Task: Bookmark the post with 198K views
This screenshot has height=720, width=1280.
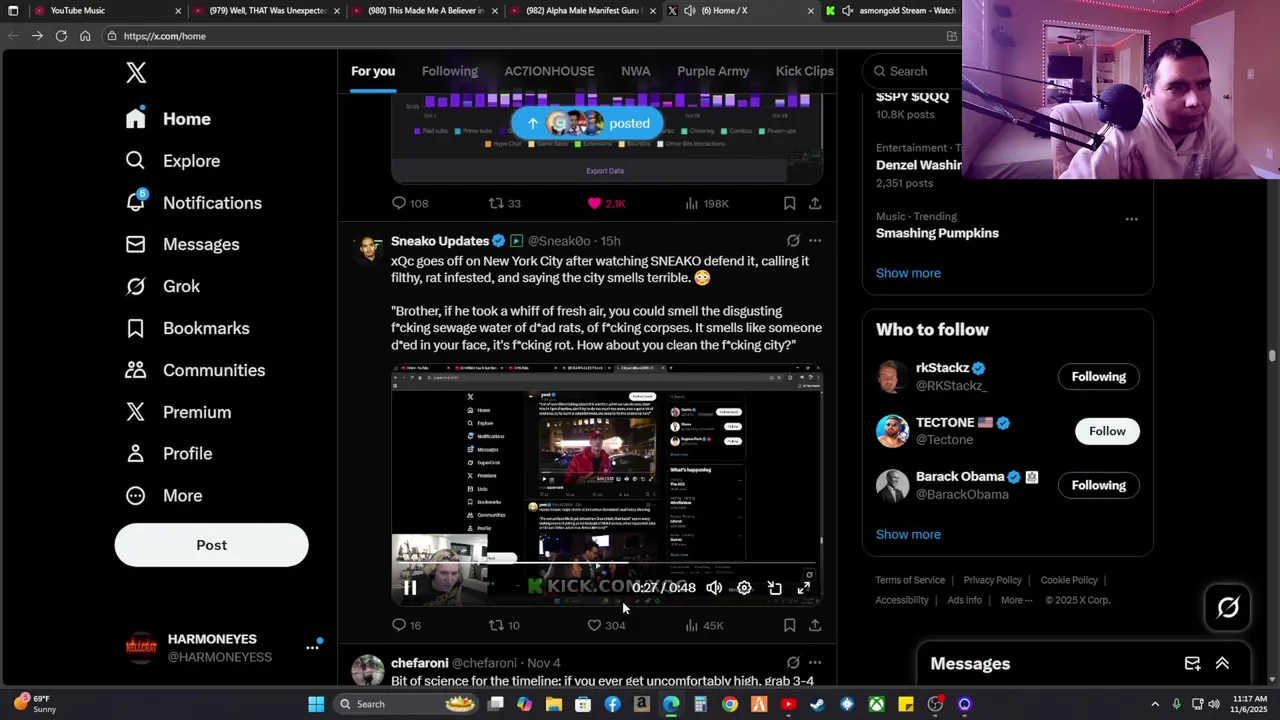Action: [x=789, y=203]
